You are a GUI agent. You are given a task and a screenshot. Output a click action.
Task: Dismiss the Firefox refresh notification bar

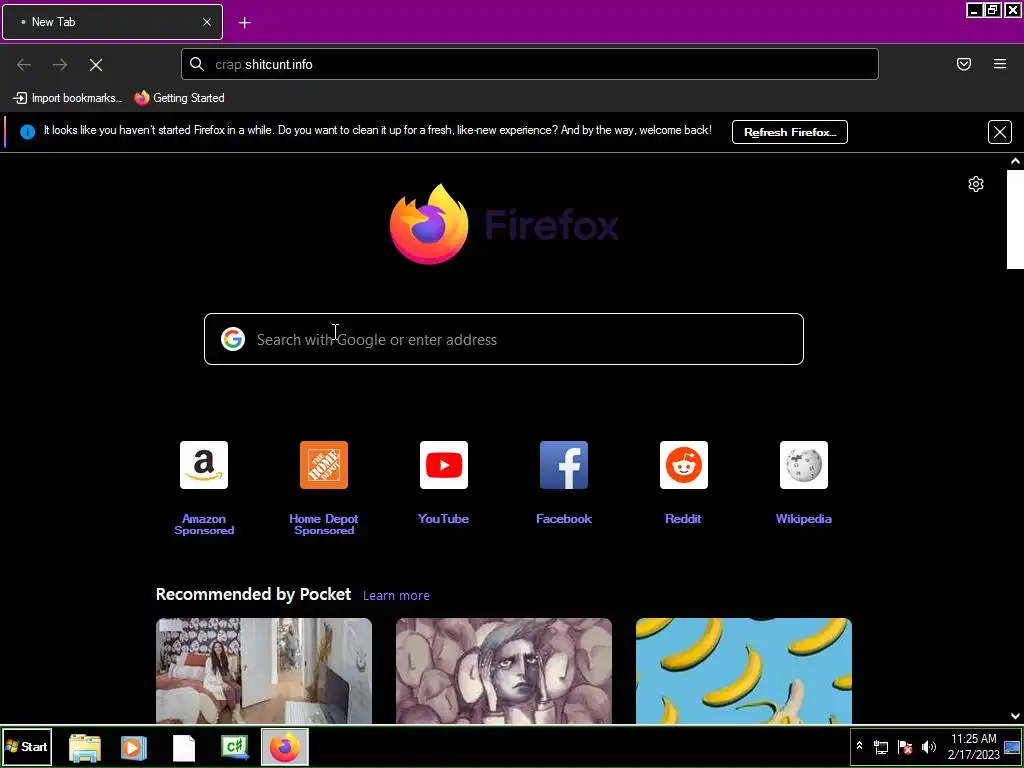tap(999, 132)
